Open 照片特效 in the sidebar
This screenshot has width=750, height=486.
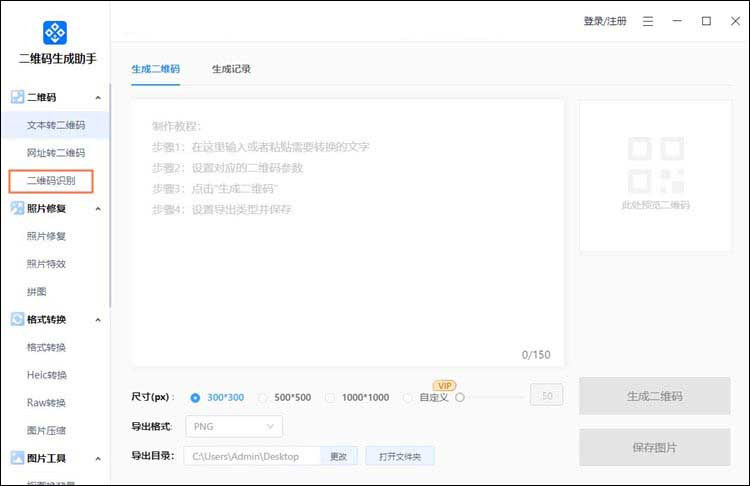coord(46,264)
